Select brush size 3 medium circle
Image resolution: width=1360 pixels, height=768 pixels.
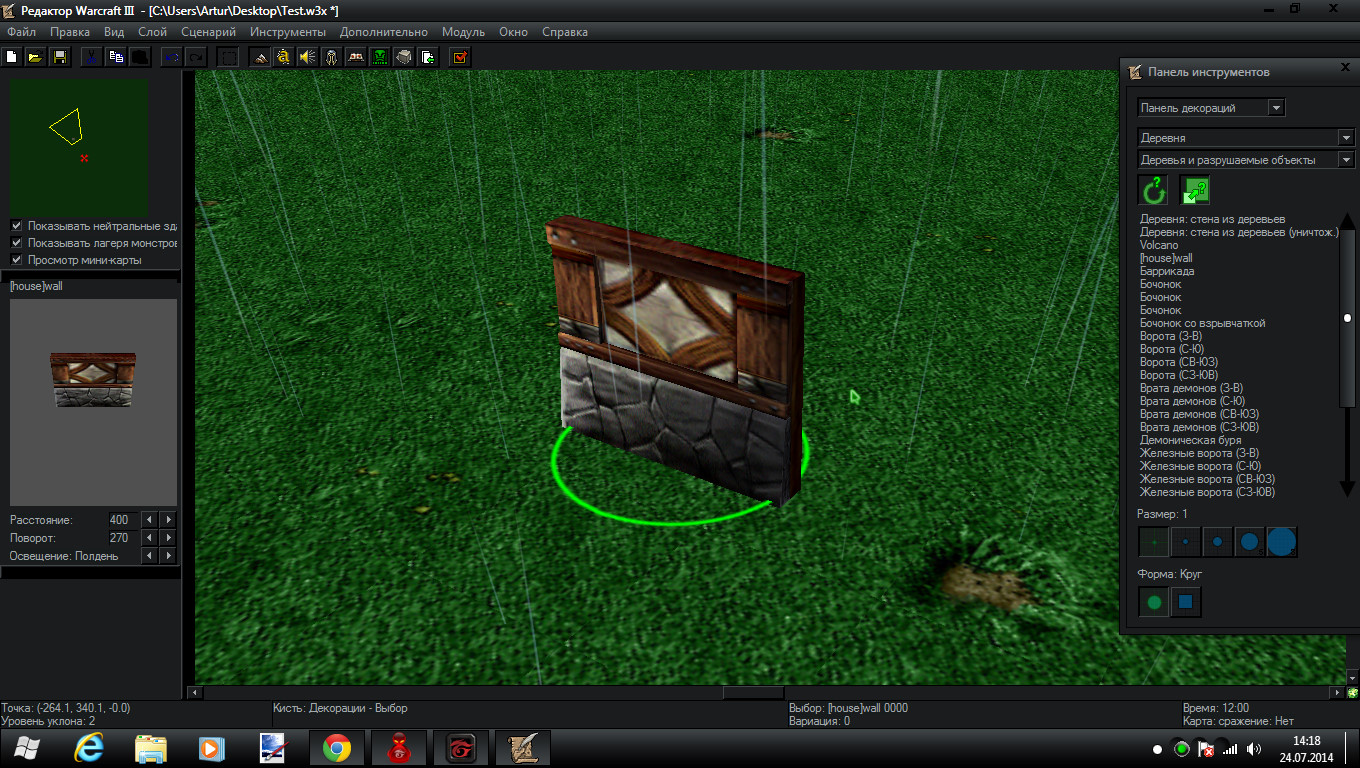point(1218,542)
